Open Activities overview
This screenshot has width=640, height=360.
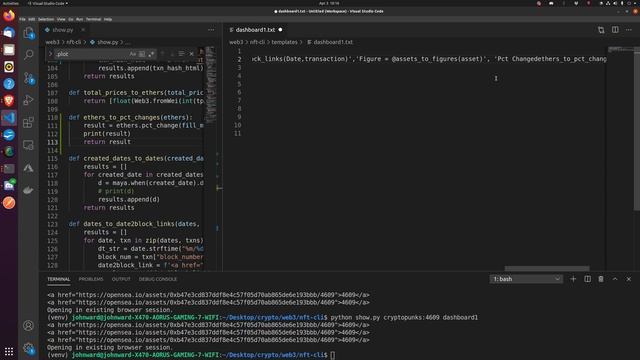pyautogui.click(x=10, y=3)
